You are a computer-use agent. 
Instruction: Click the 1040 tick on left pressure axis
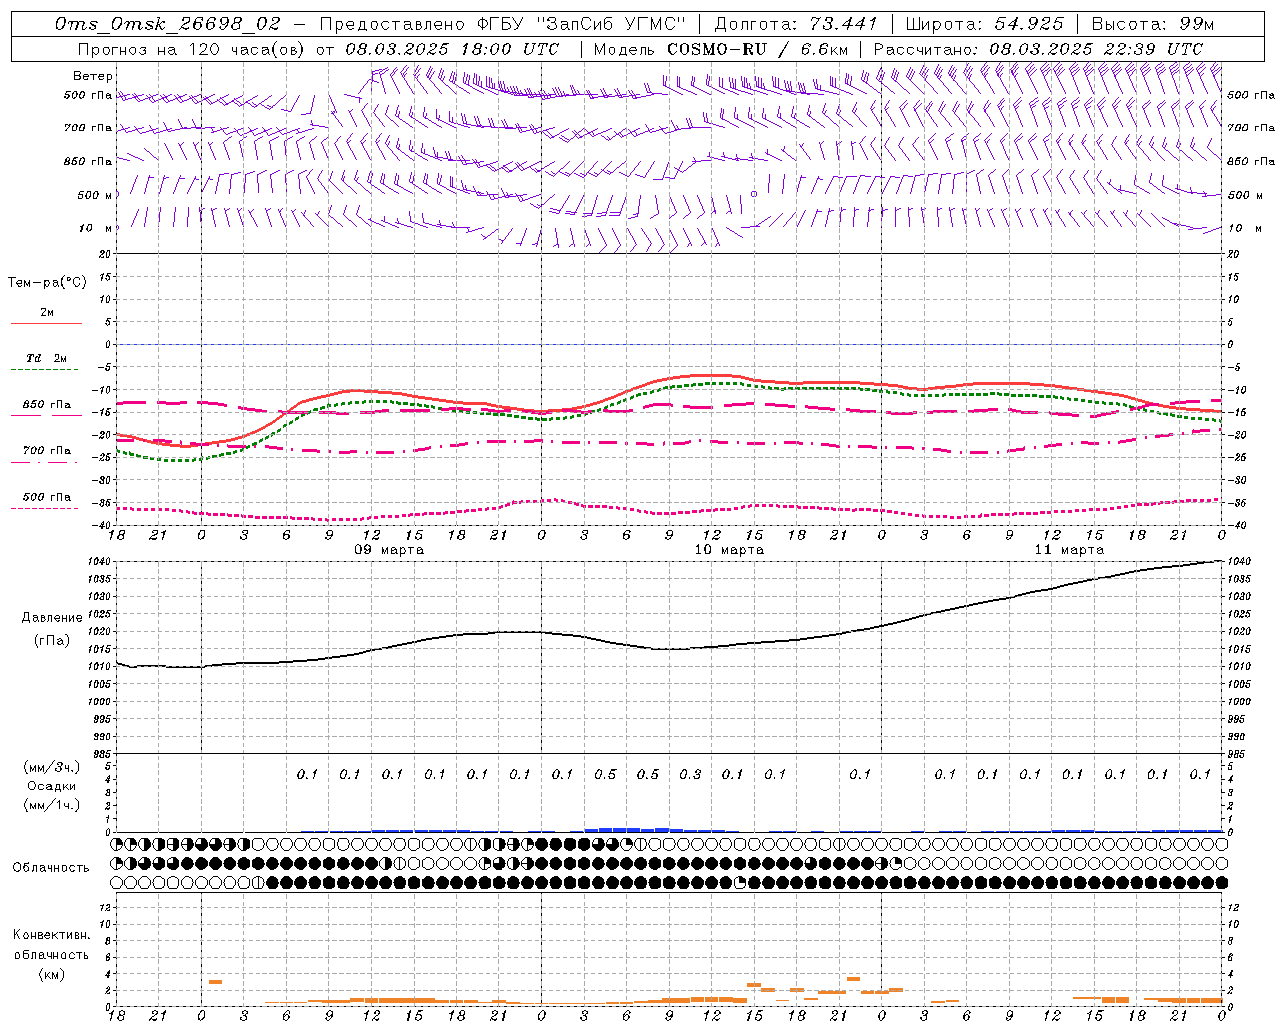click(97, 561)
